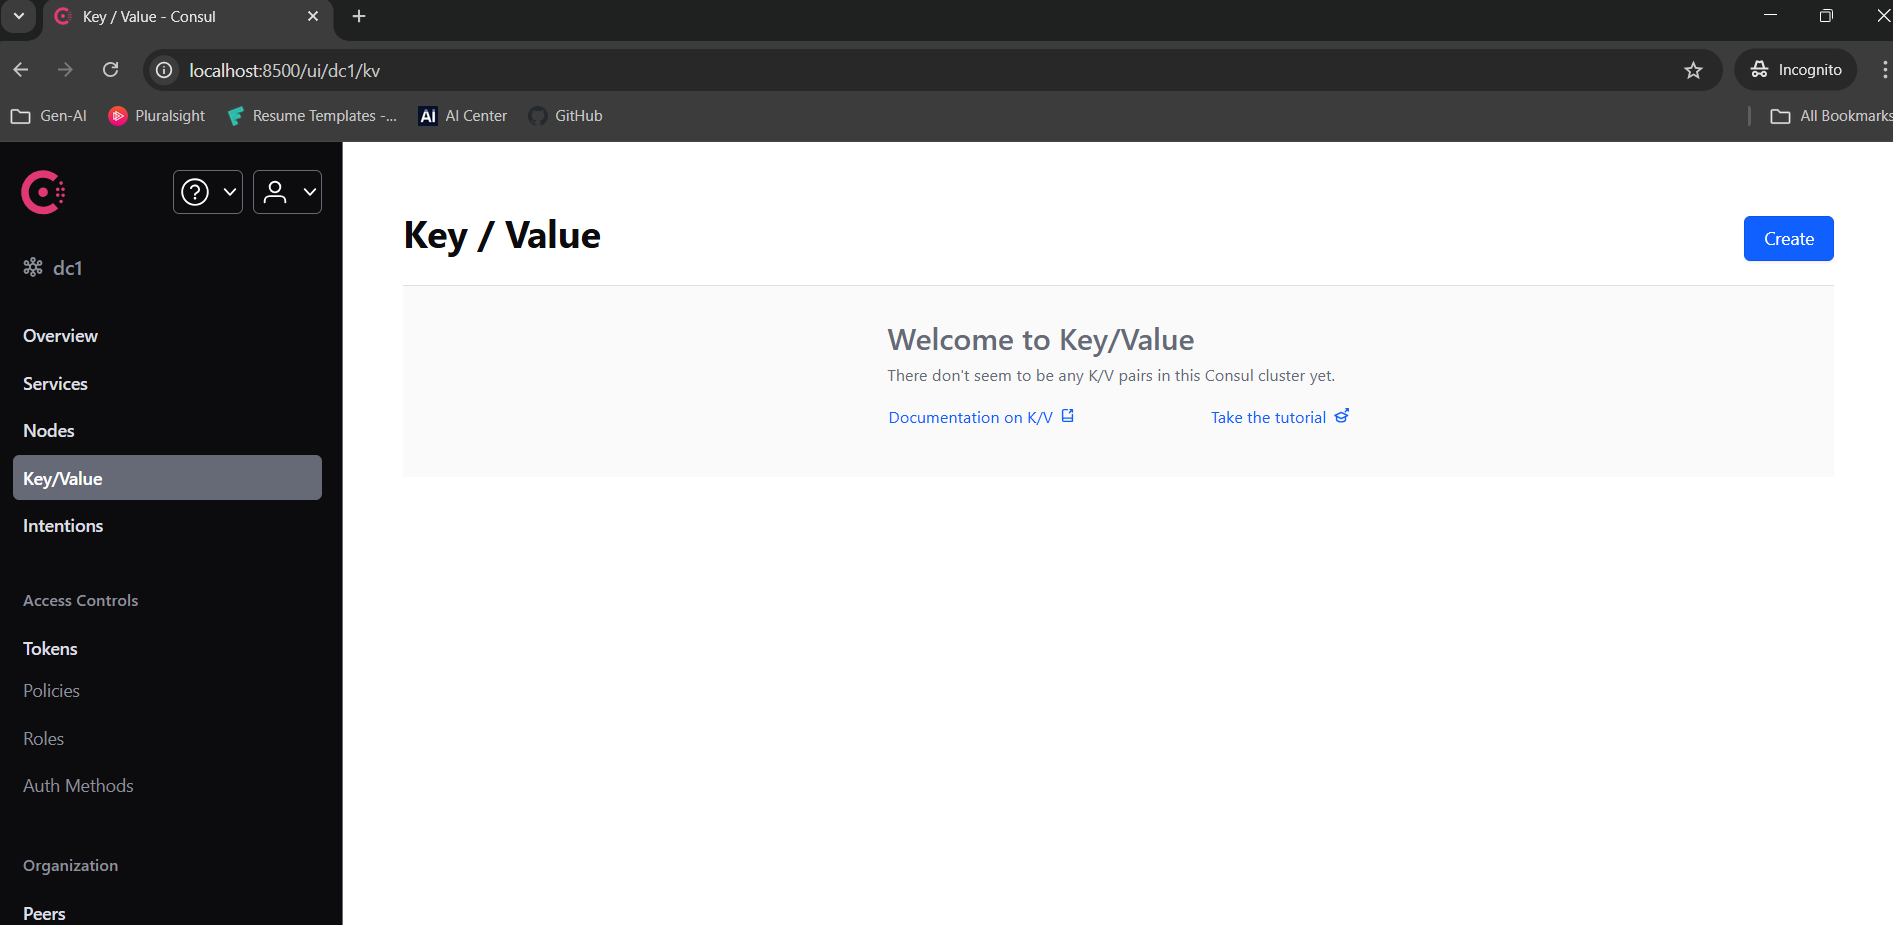This screenshot has width=1893, height=925.
Task: Open the help question-mark icon
Action: point(196,191)
